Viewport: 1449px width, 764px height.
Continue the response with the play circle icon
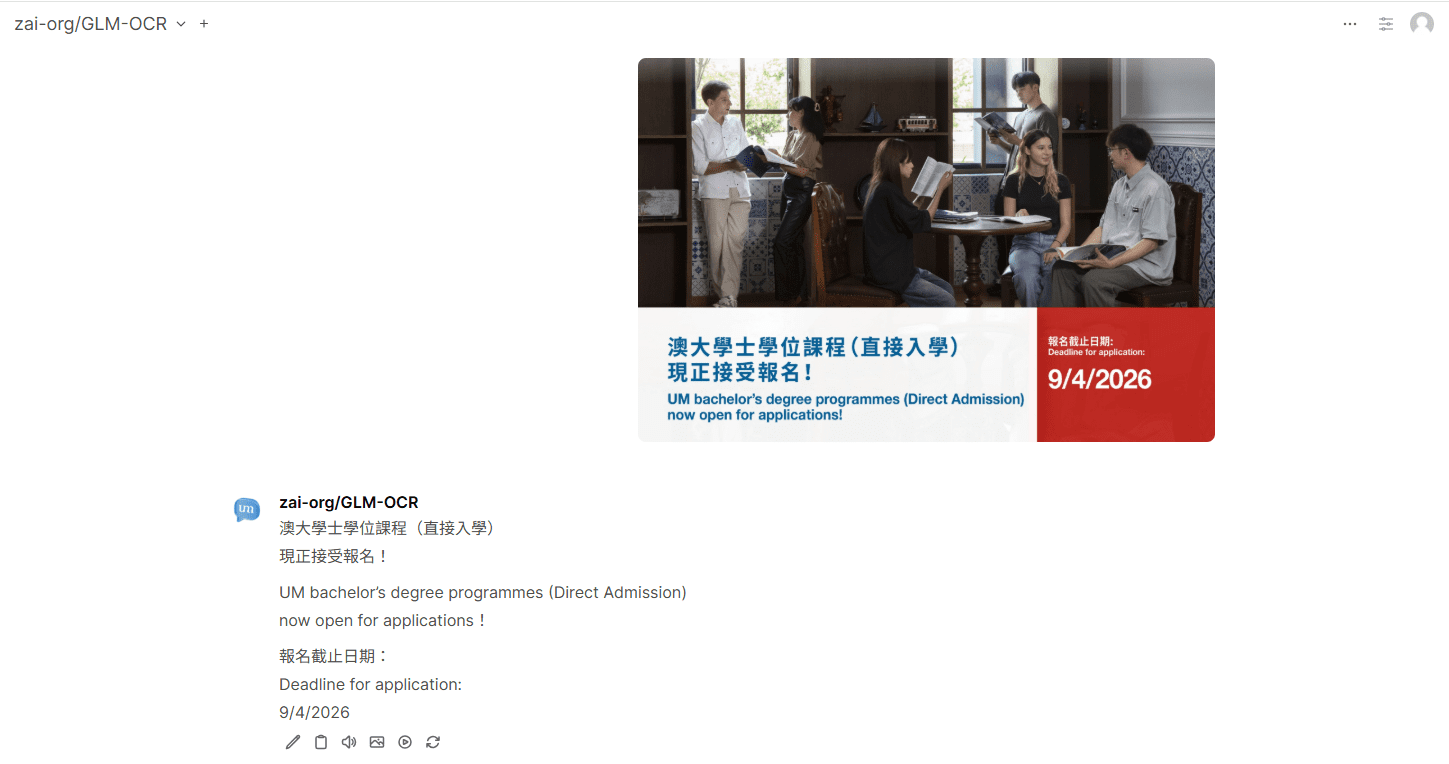405,742
